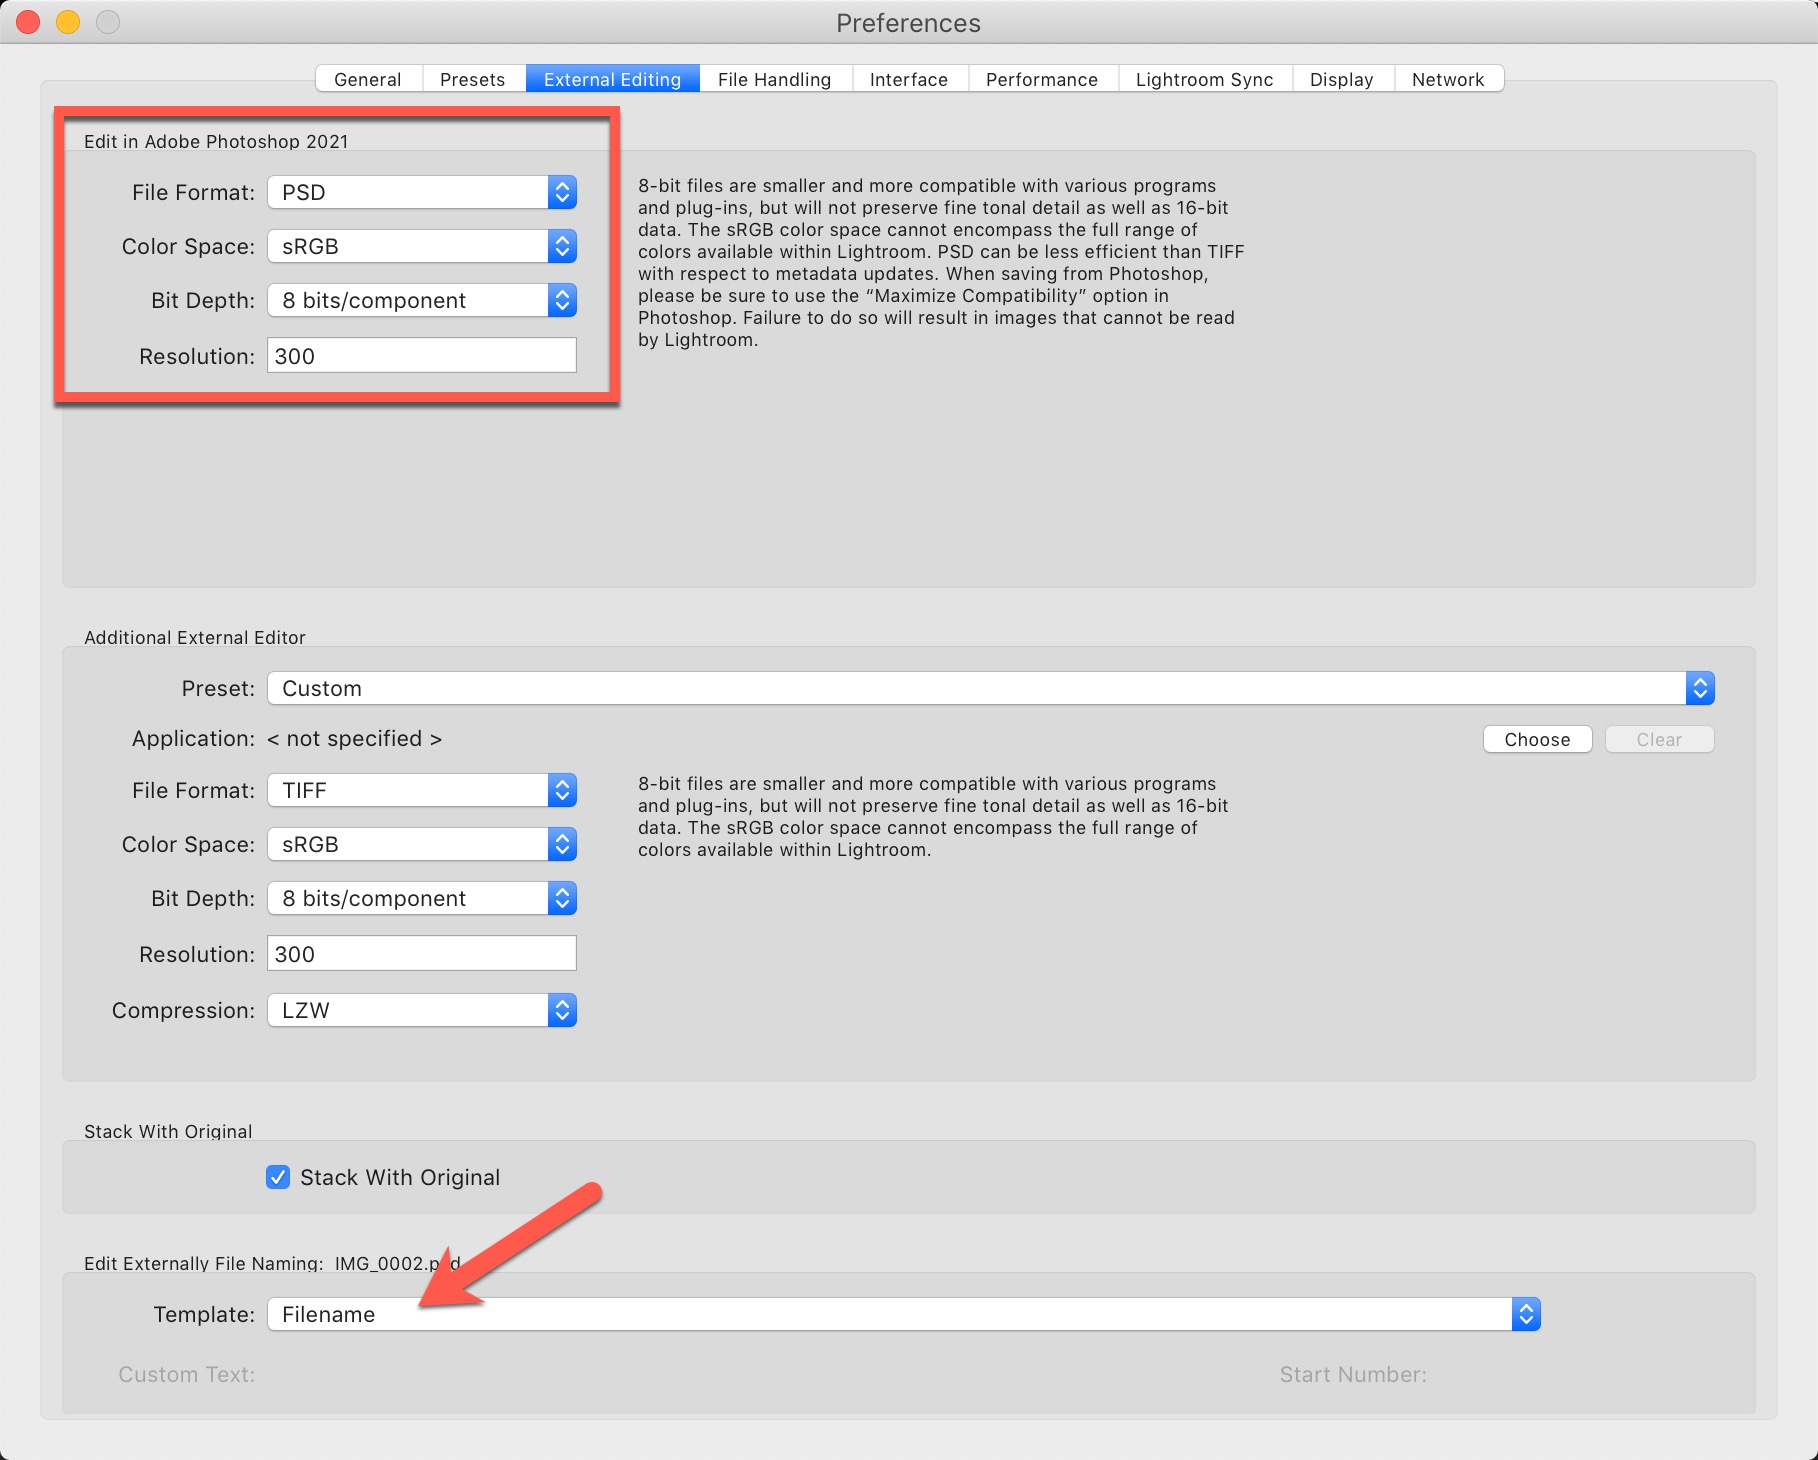Go to the Interface tab
1818x1460 pixels.
click(x=908, y=79)
